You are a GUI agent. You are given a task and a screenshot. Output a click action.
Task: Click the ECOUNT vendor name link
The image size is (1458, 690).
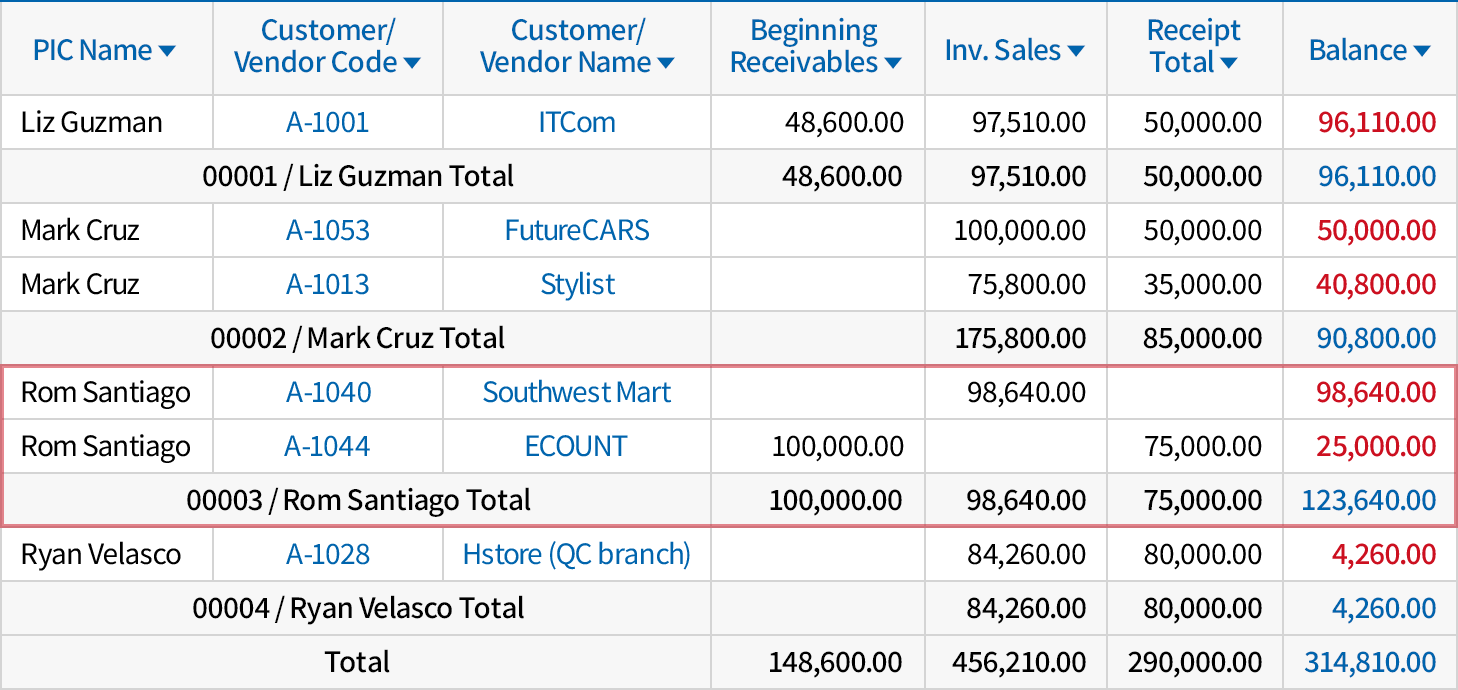[576, 447]
